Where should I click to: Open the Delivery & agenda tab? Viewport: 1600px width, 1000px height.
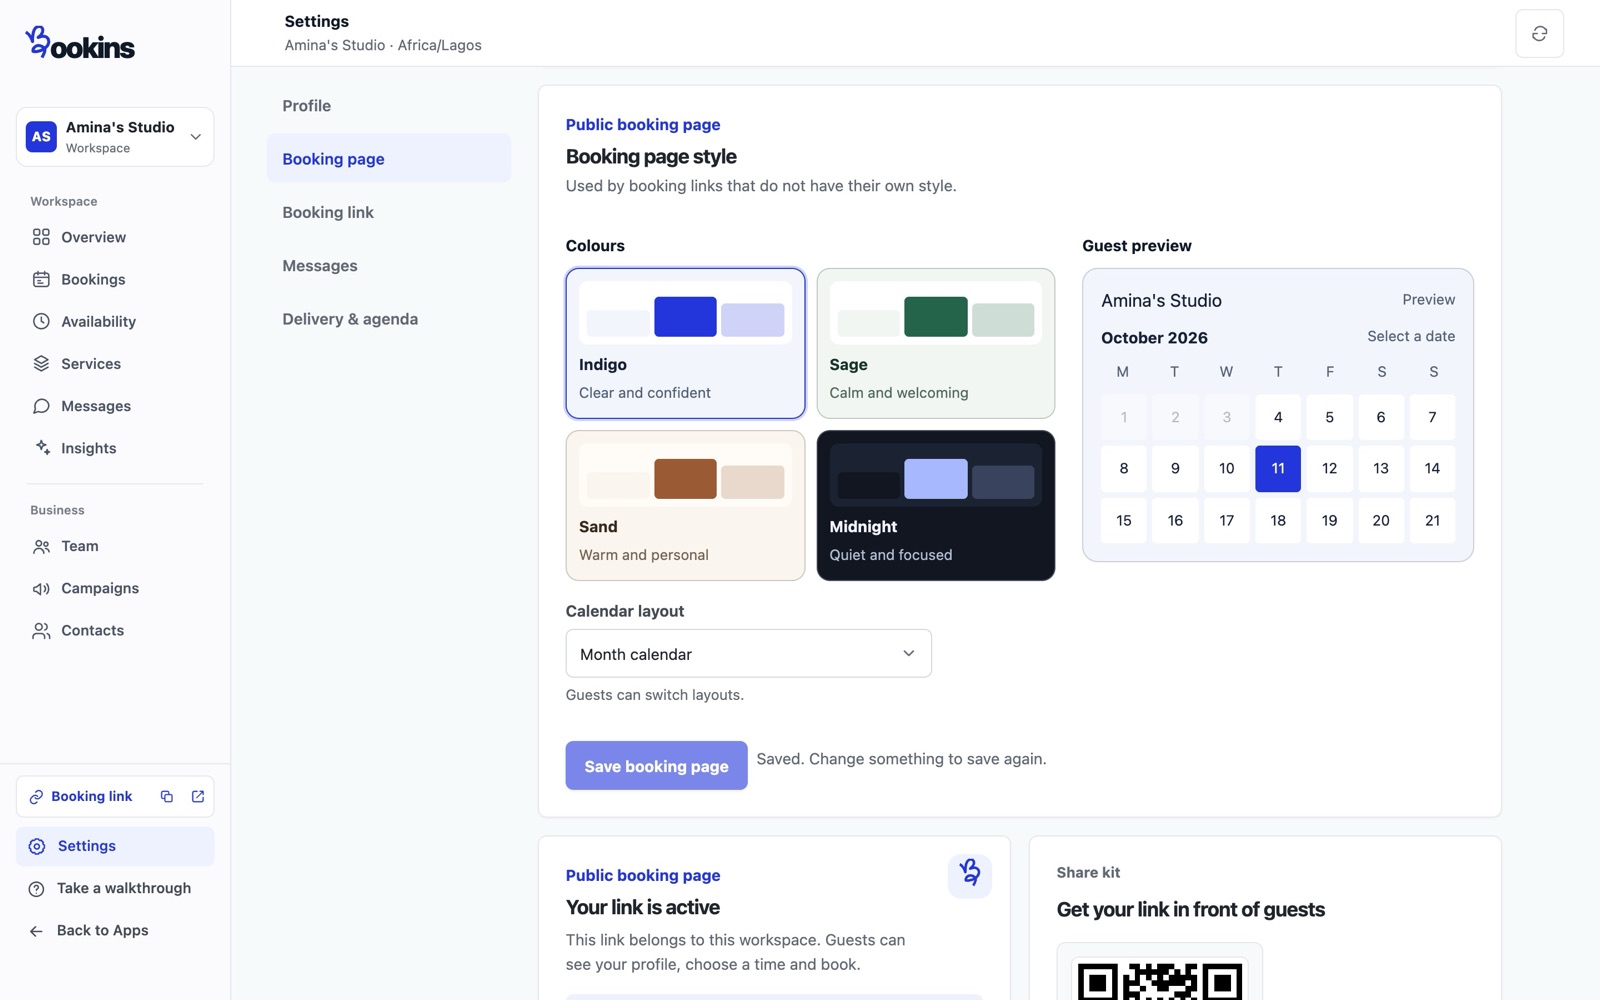388,319
